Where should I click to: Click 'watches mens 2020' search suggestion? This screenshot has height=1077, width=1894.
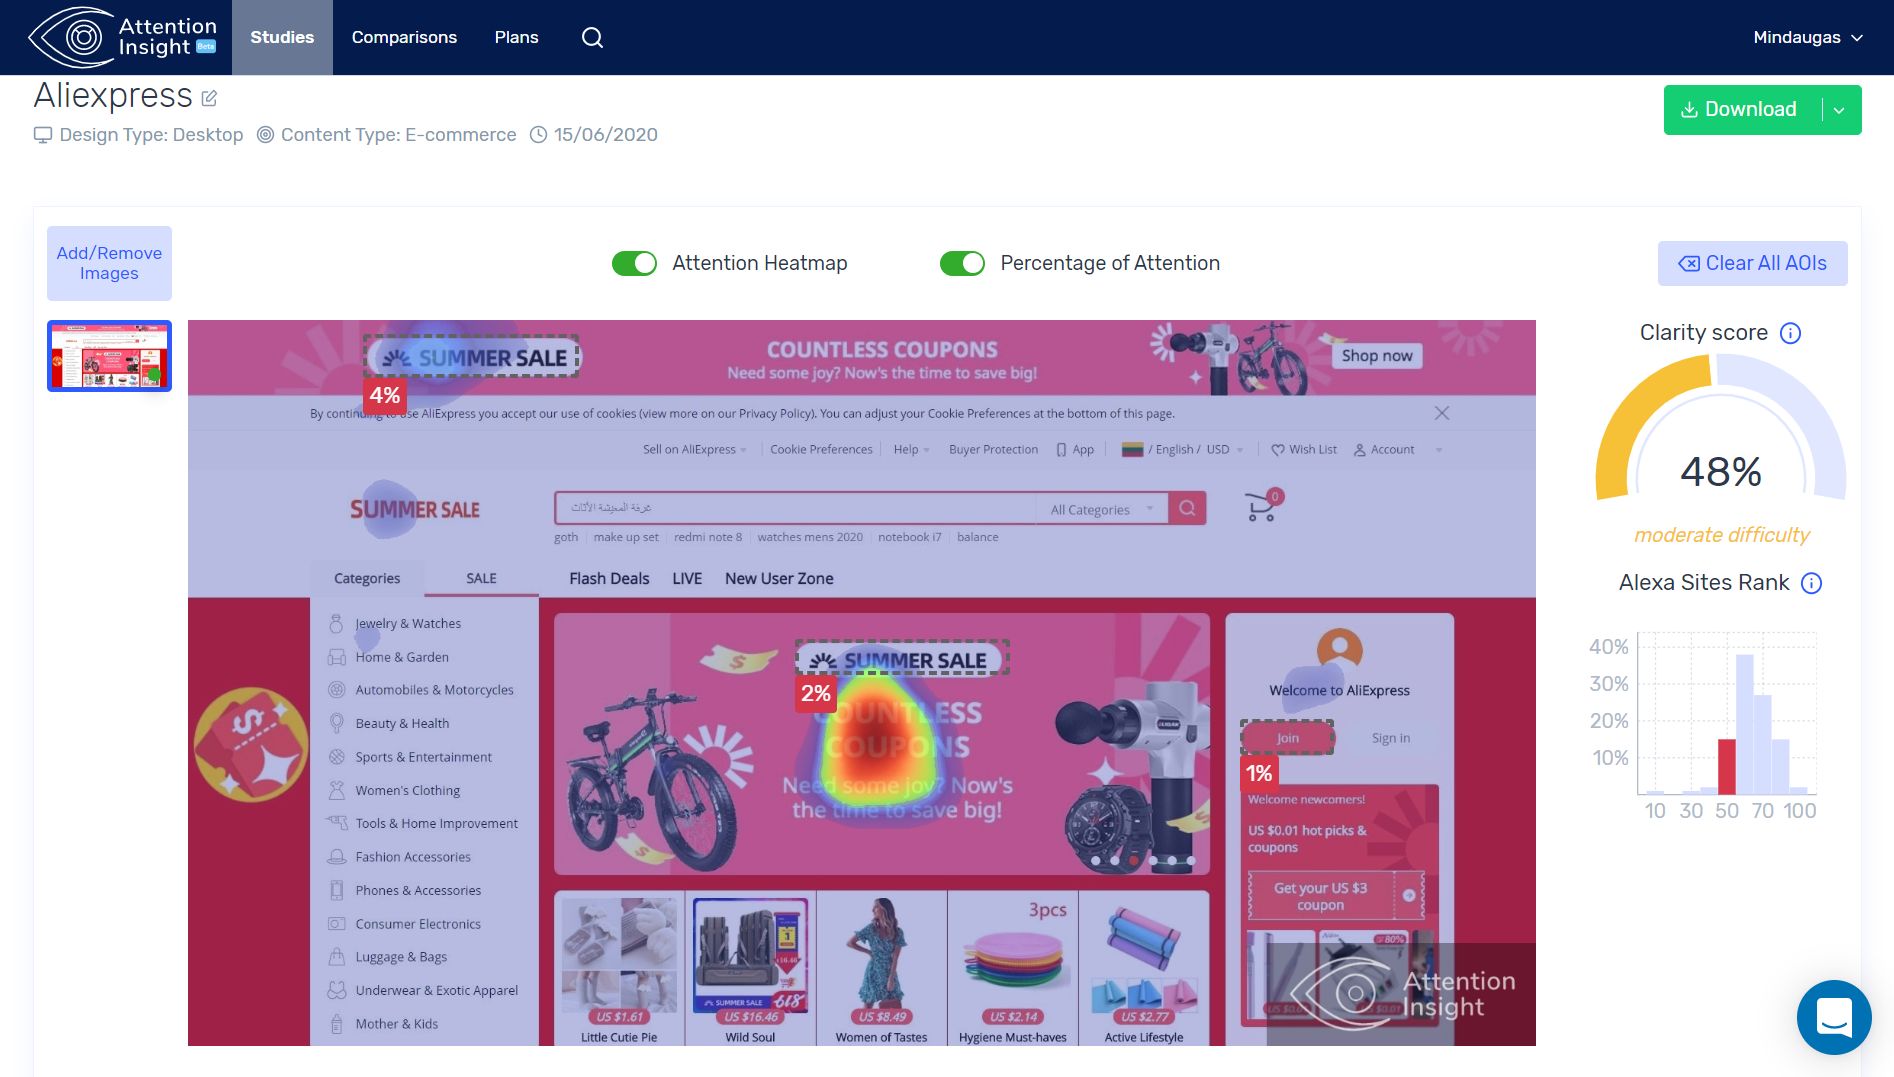click(810, 537)
